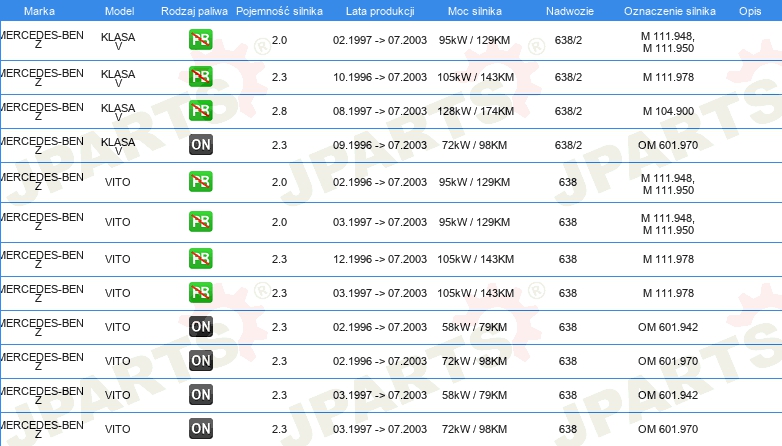Click OM 601.970 in KLASA V row
782x446 pixels.
pos(668,145)
